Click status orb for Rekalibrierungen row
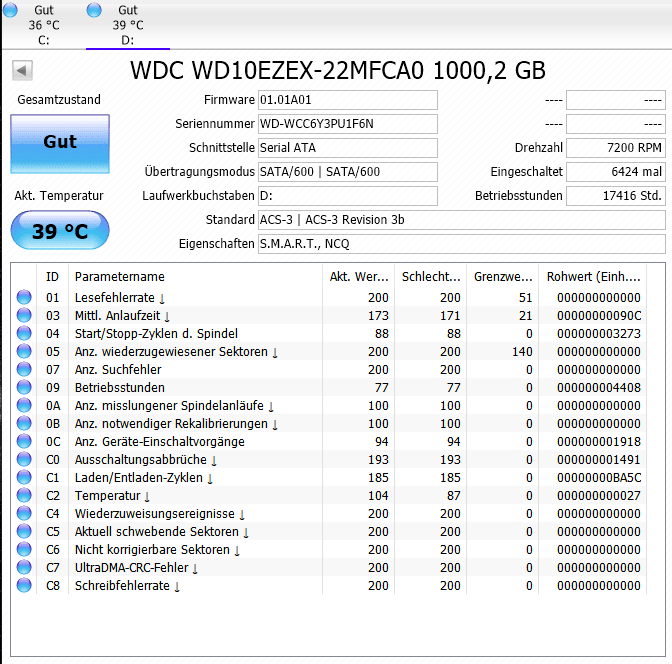672x664 pixels. coord(24,423)
